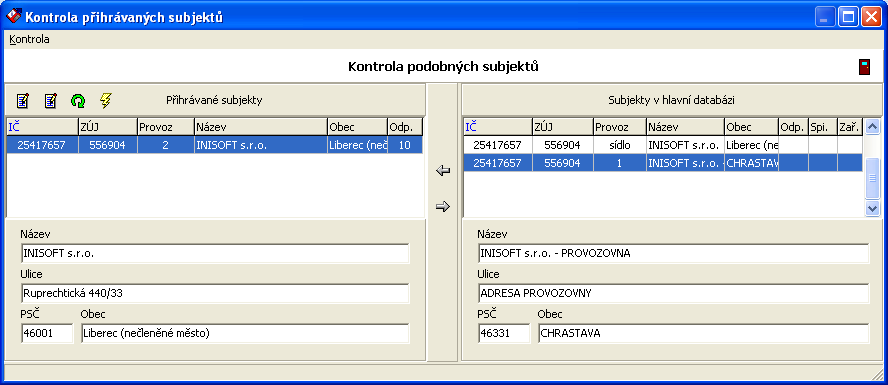Click the Spi. column header

point(822,127)
